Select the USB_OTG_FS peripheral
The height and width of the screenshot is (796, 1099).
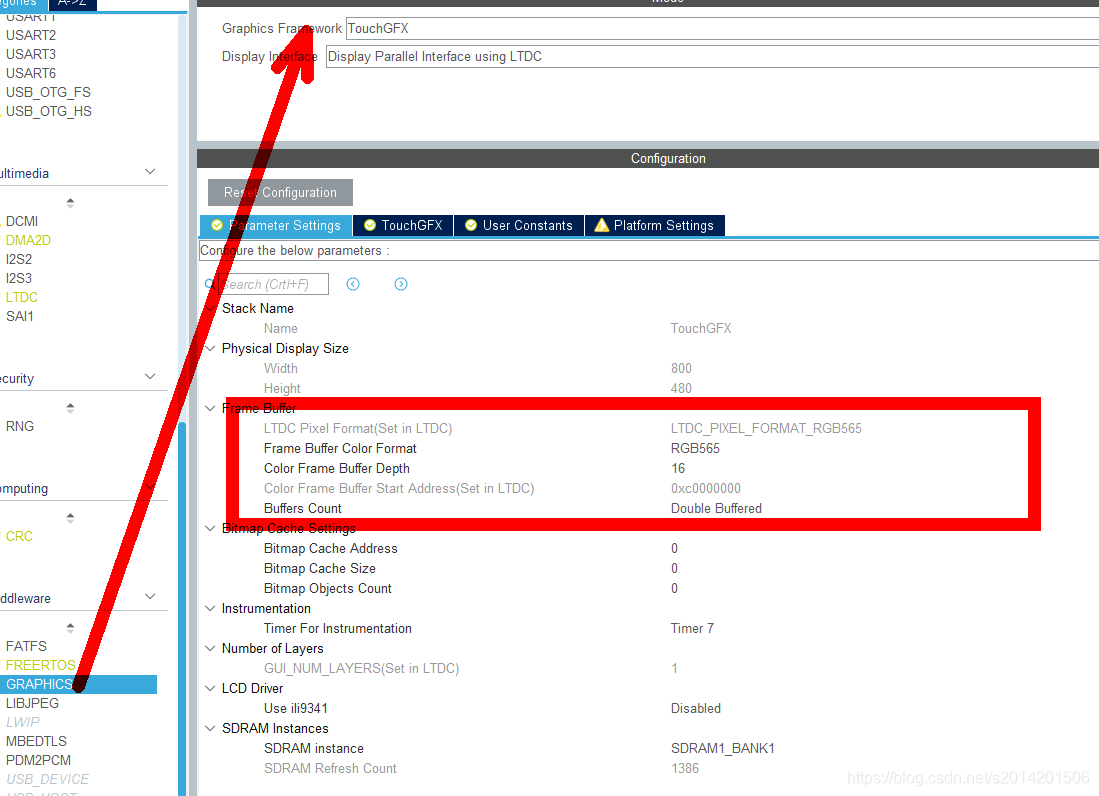[48, 92]
